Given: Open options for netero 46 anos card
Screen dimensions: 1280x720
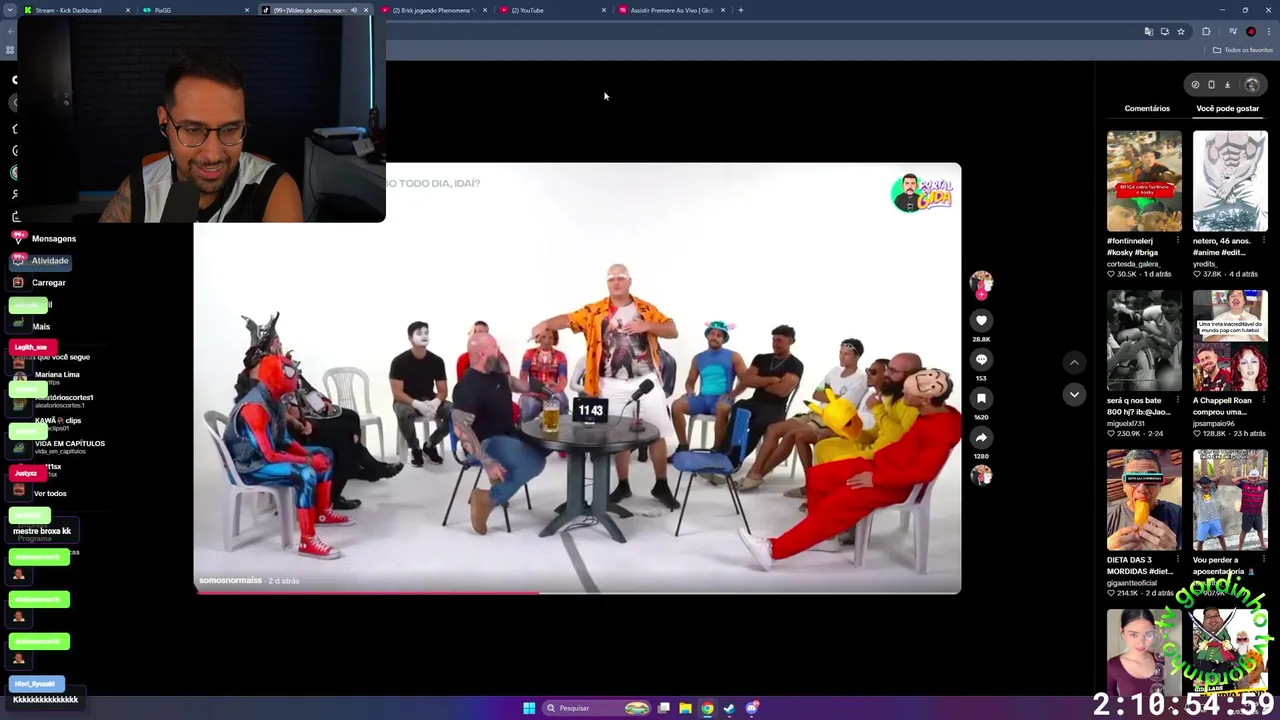Looking at the screenshot, I should (x=1263, y=240).
